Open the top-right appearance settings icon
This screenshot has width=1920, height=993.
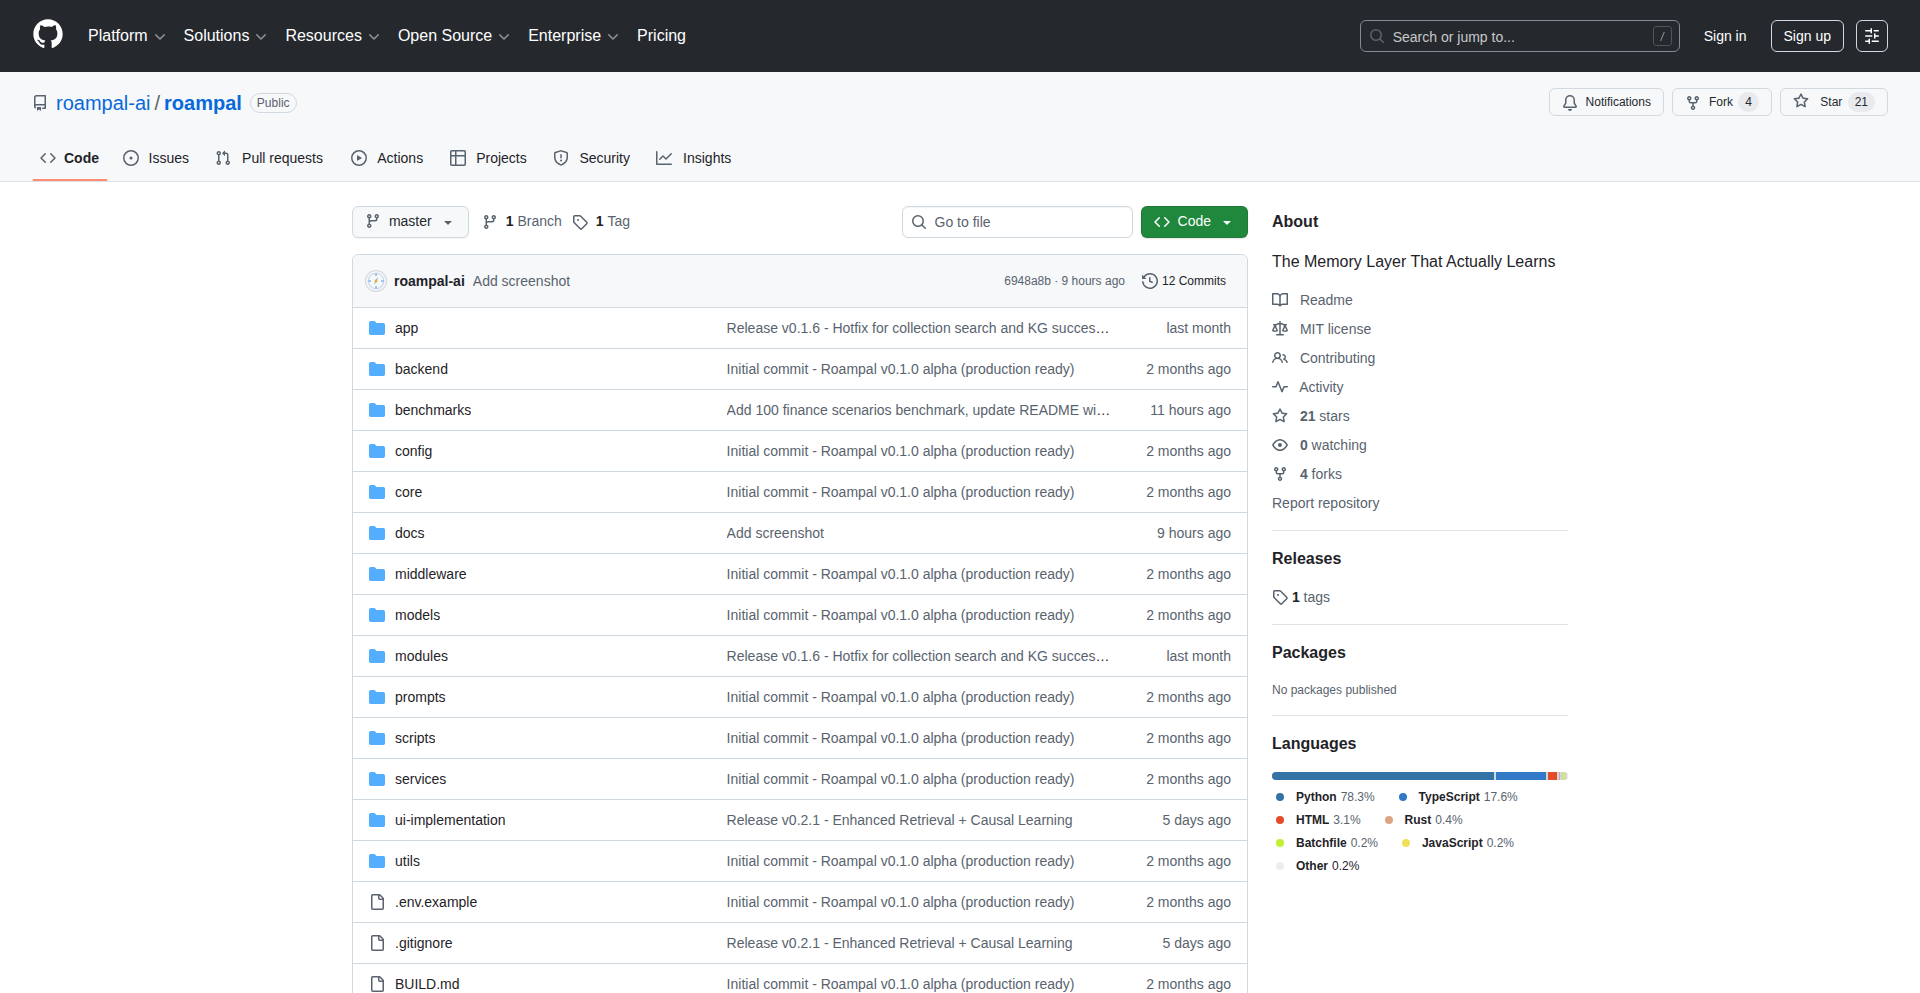tap(1872, 36)
